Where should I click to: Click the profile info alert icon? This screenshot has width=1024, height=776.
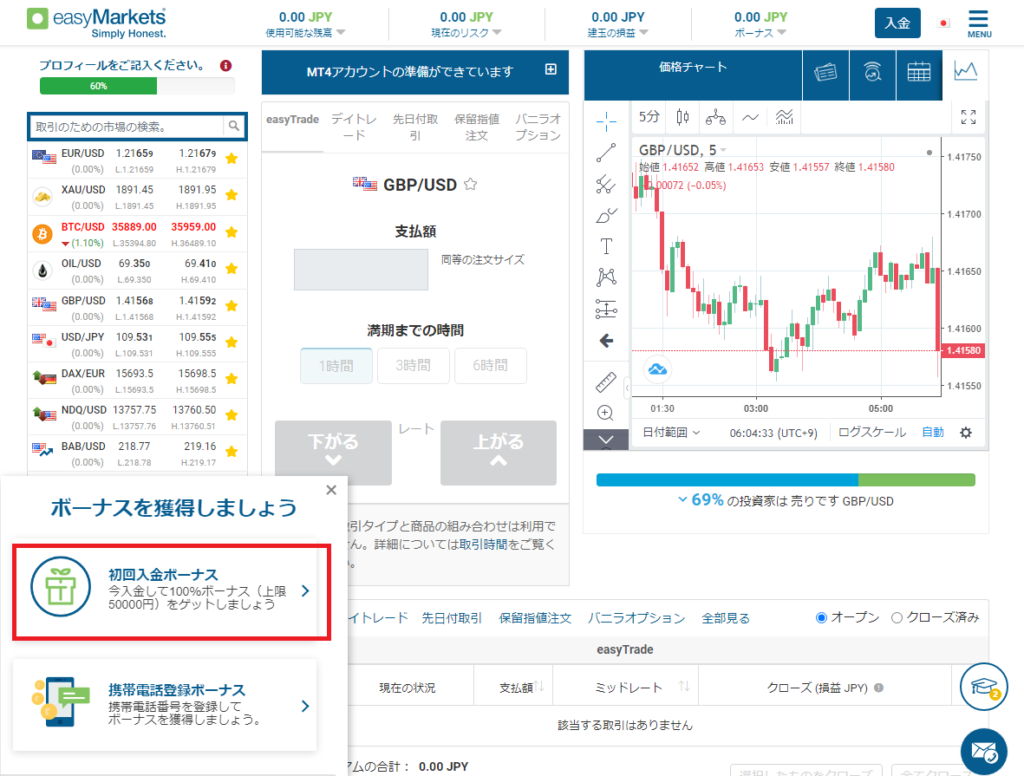click(x=226, y=65)
